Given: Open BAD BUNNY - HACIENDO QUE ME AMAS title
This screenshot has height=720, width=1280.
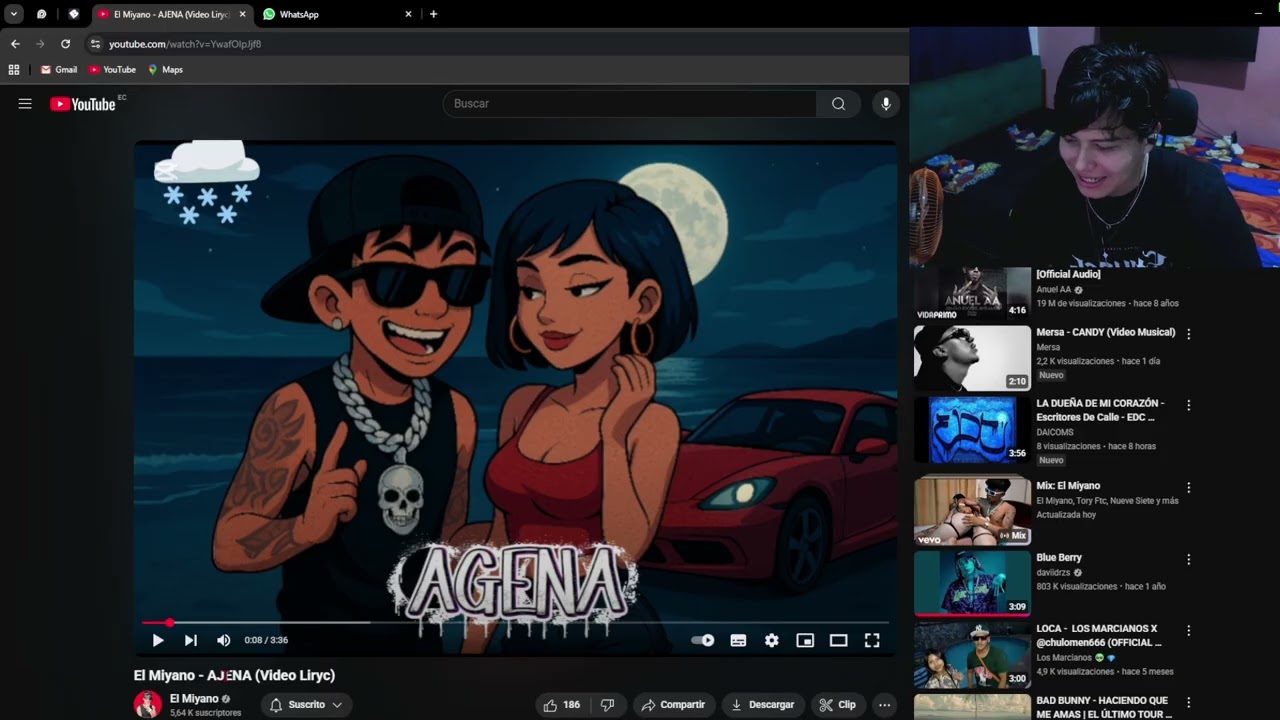Looking at the screenshot, I should [1104, 708].
